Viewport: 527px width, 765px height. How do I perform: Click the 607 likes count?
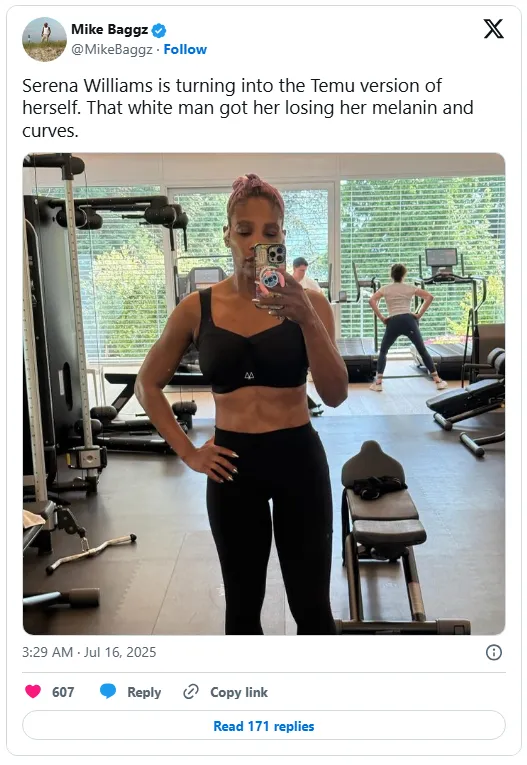tap(63, 692)
